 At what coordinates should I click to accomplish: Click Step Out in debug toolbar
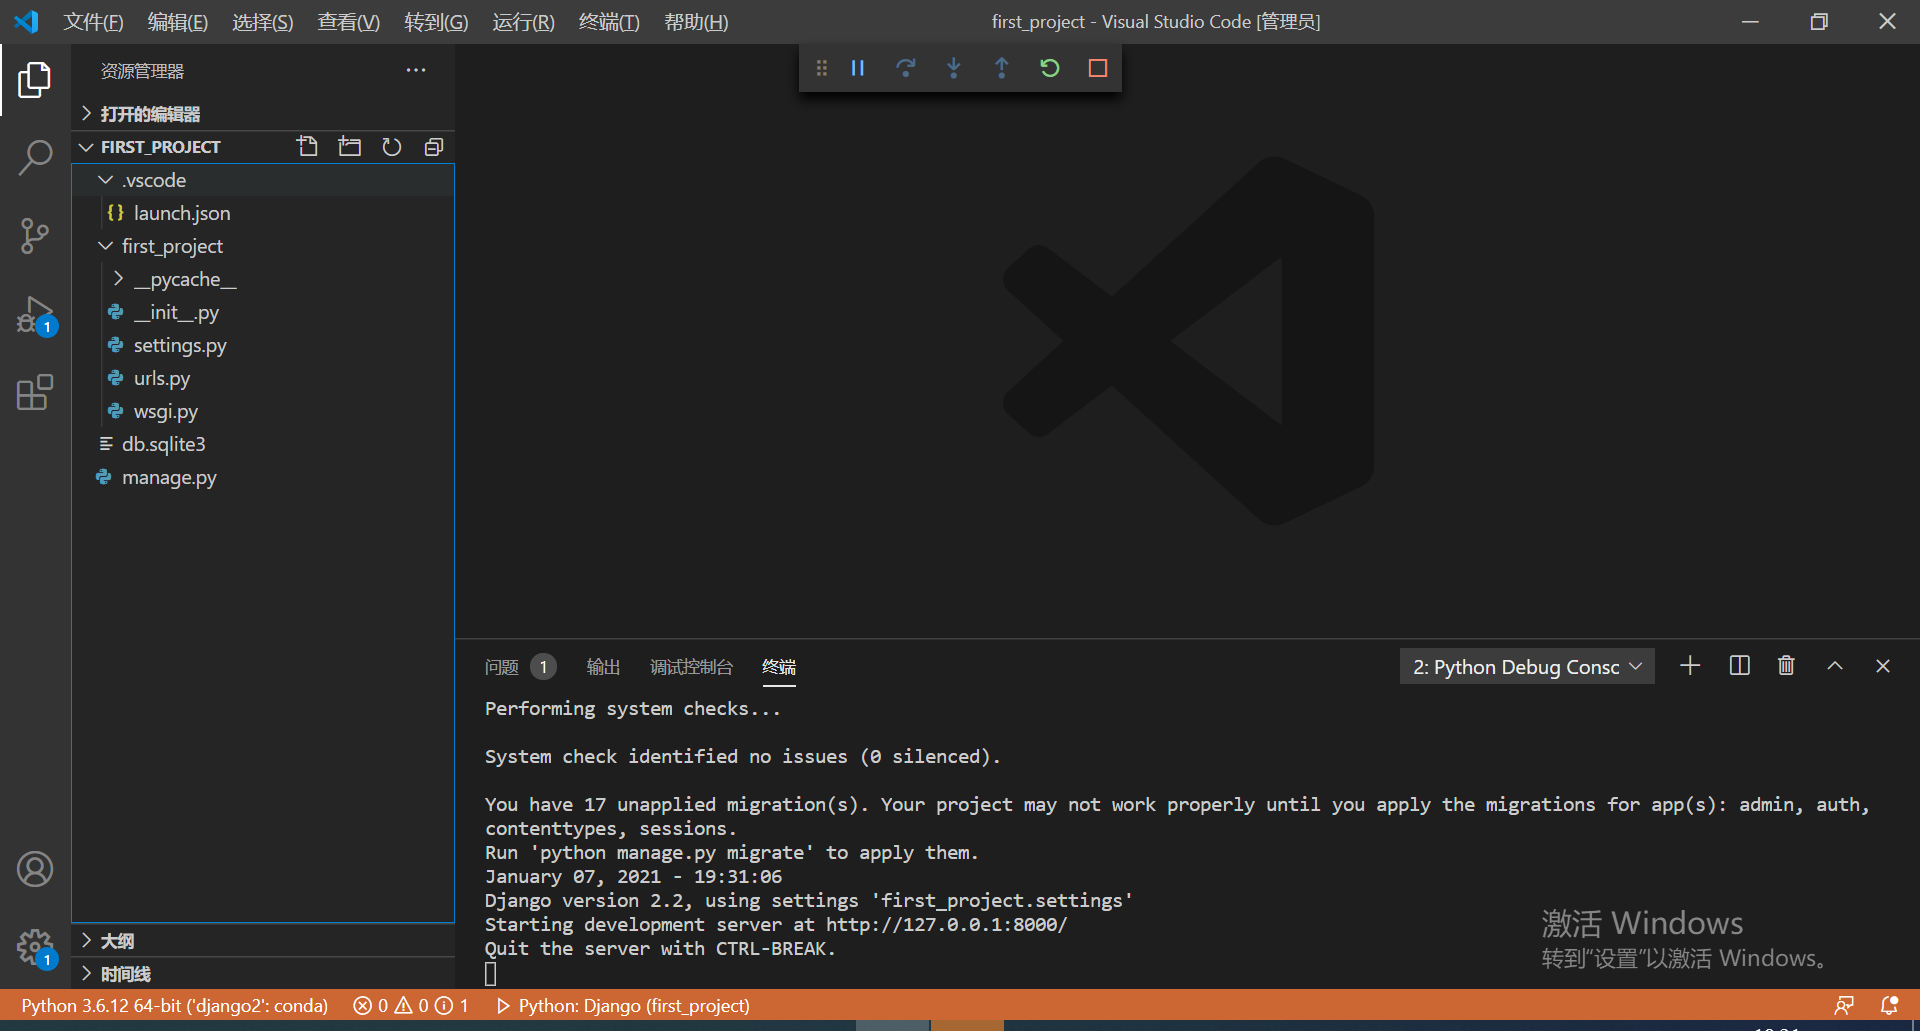[x=1002, y=68]
